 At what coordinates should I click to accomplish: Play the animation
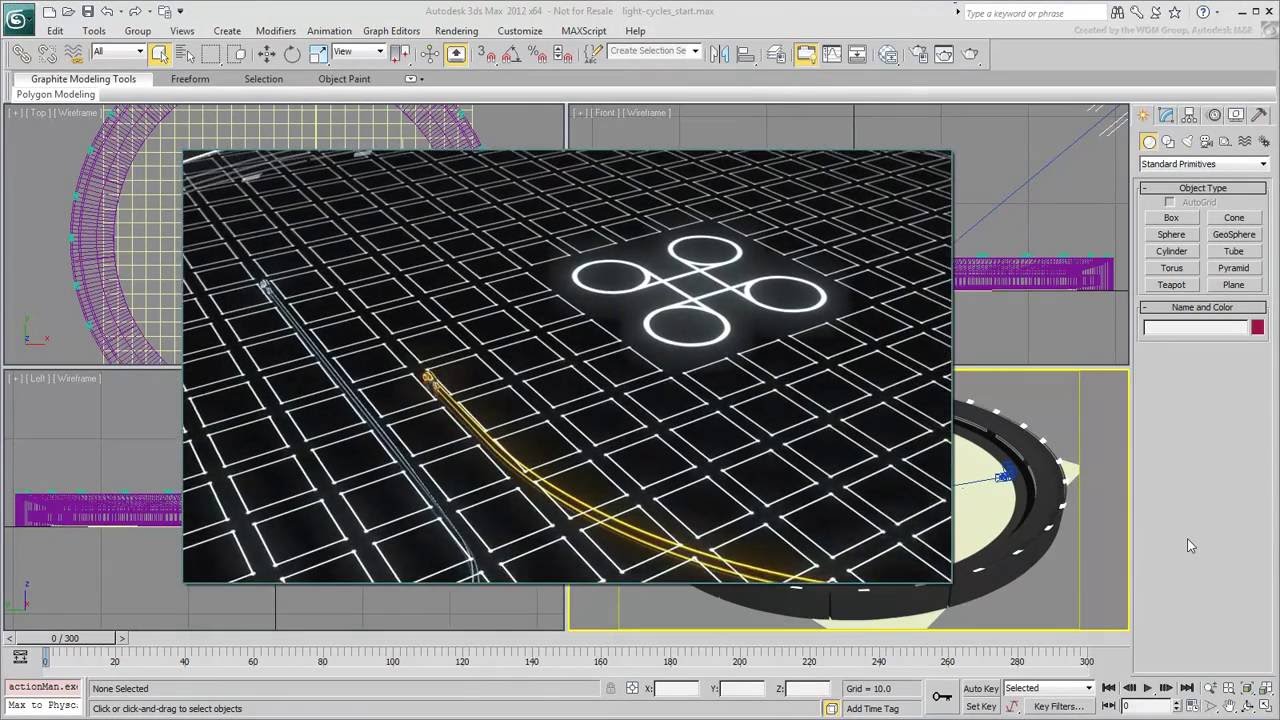(1147, 688)
